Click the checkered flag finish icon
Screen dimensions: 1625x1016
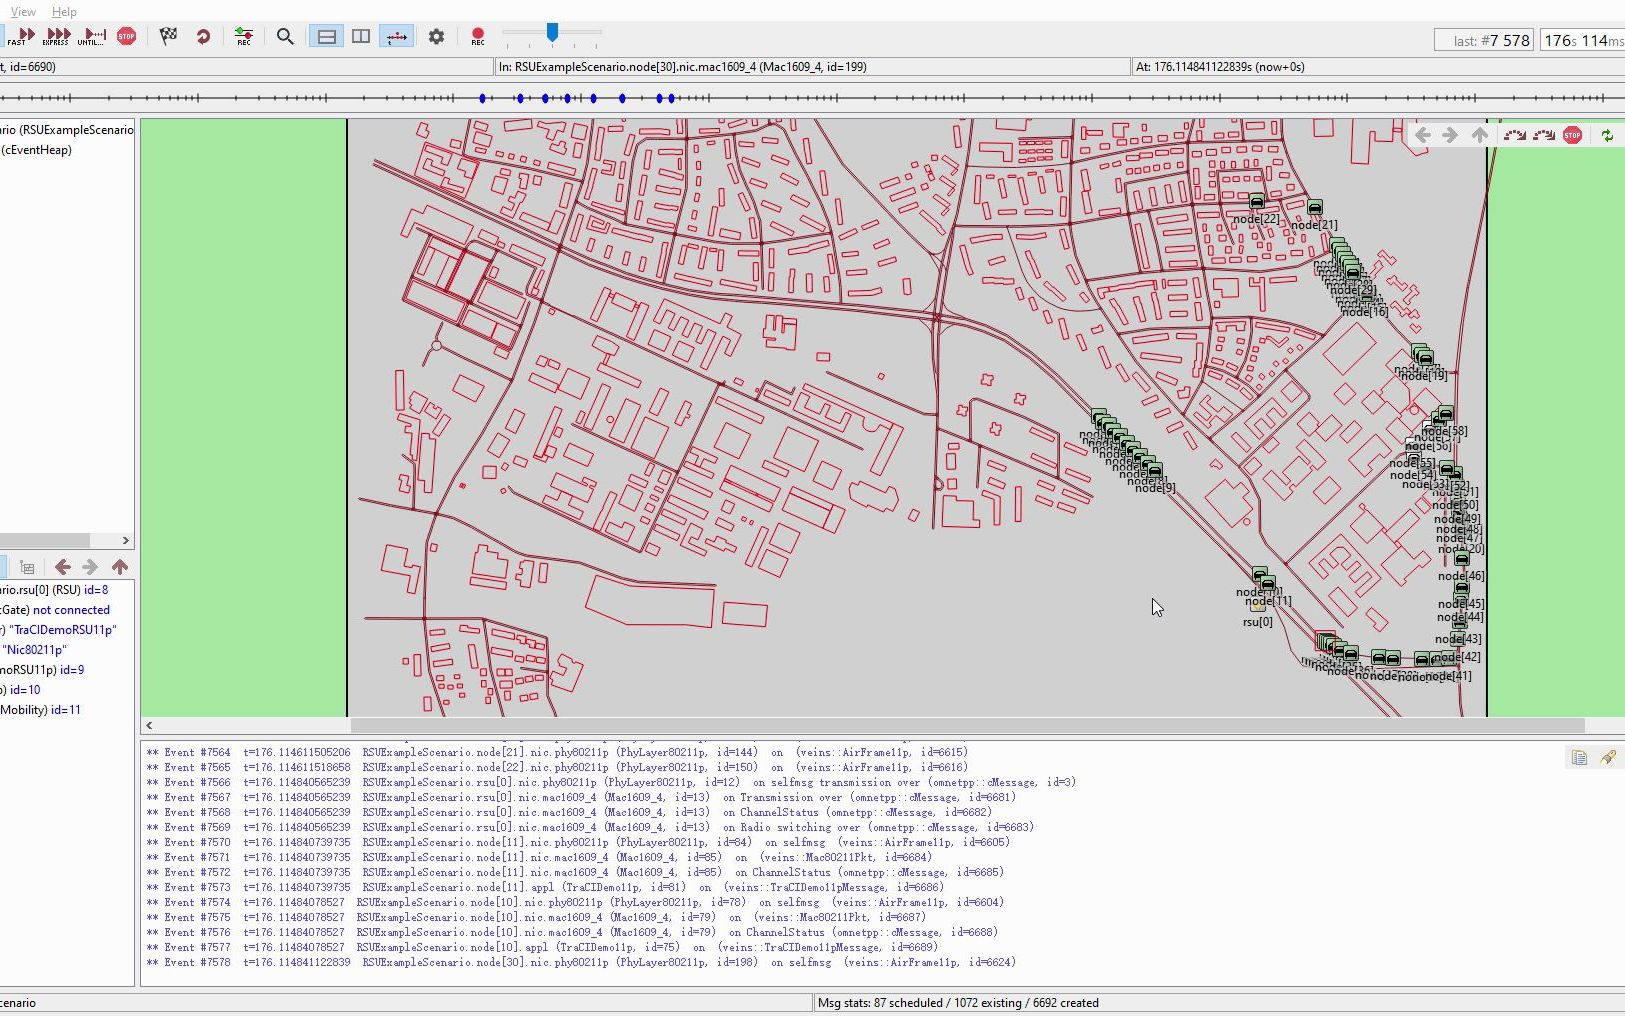pos(168,36)
